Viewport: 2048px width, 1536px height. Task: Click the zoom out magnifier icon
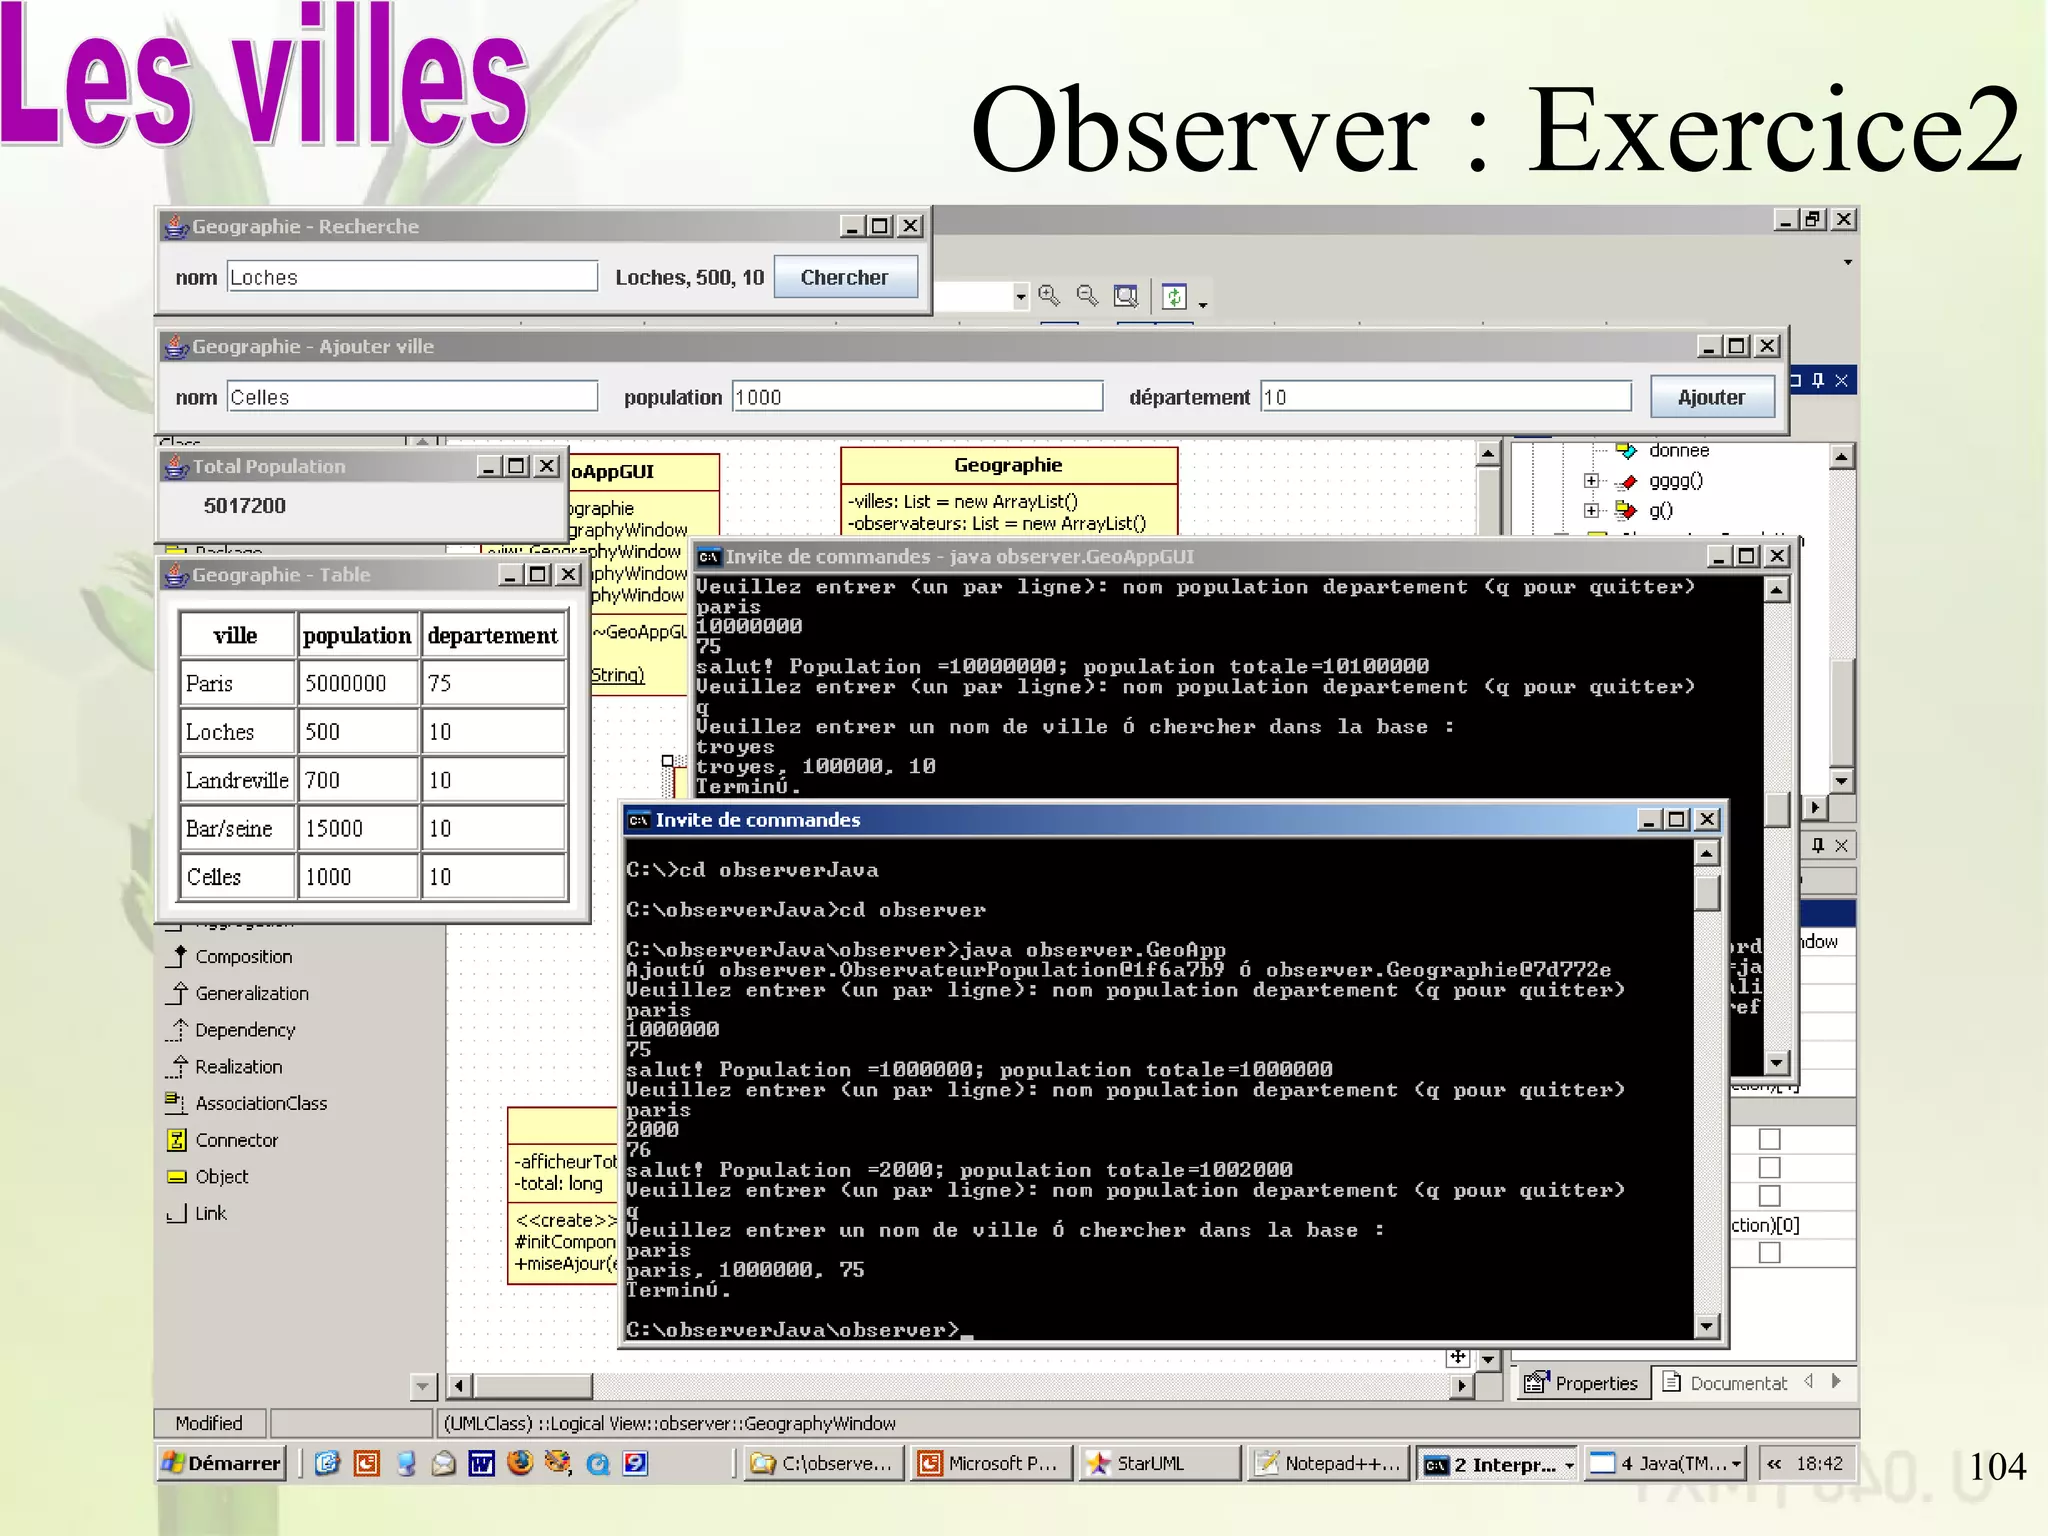(x=1087, y=295)
